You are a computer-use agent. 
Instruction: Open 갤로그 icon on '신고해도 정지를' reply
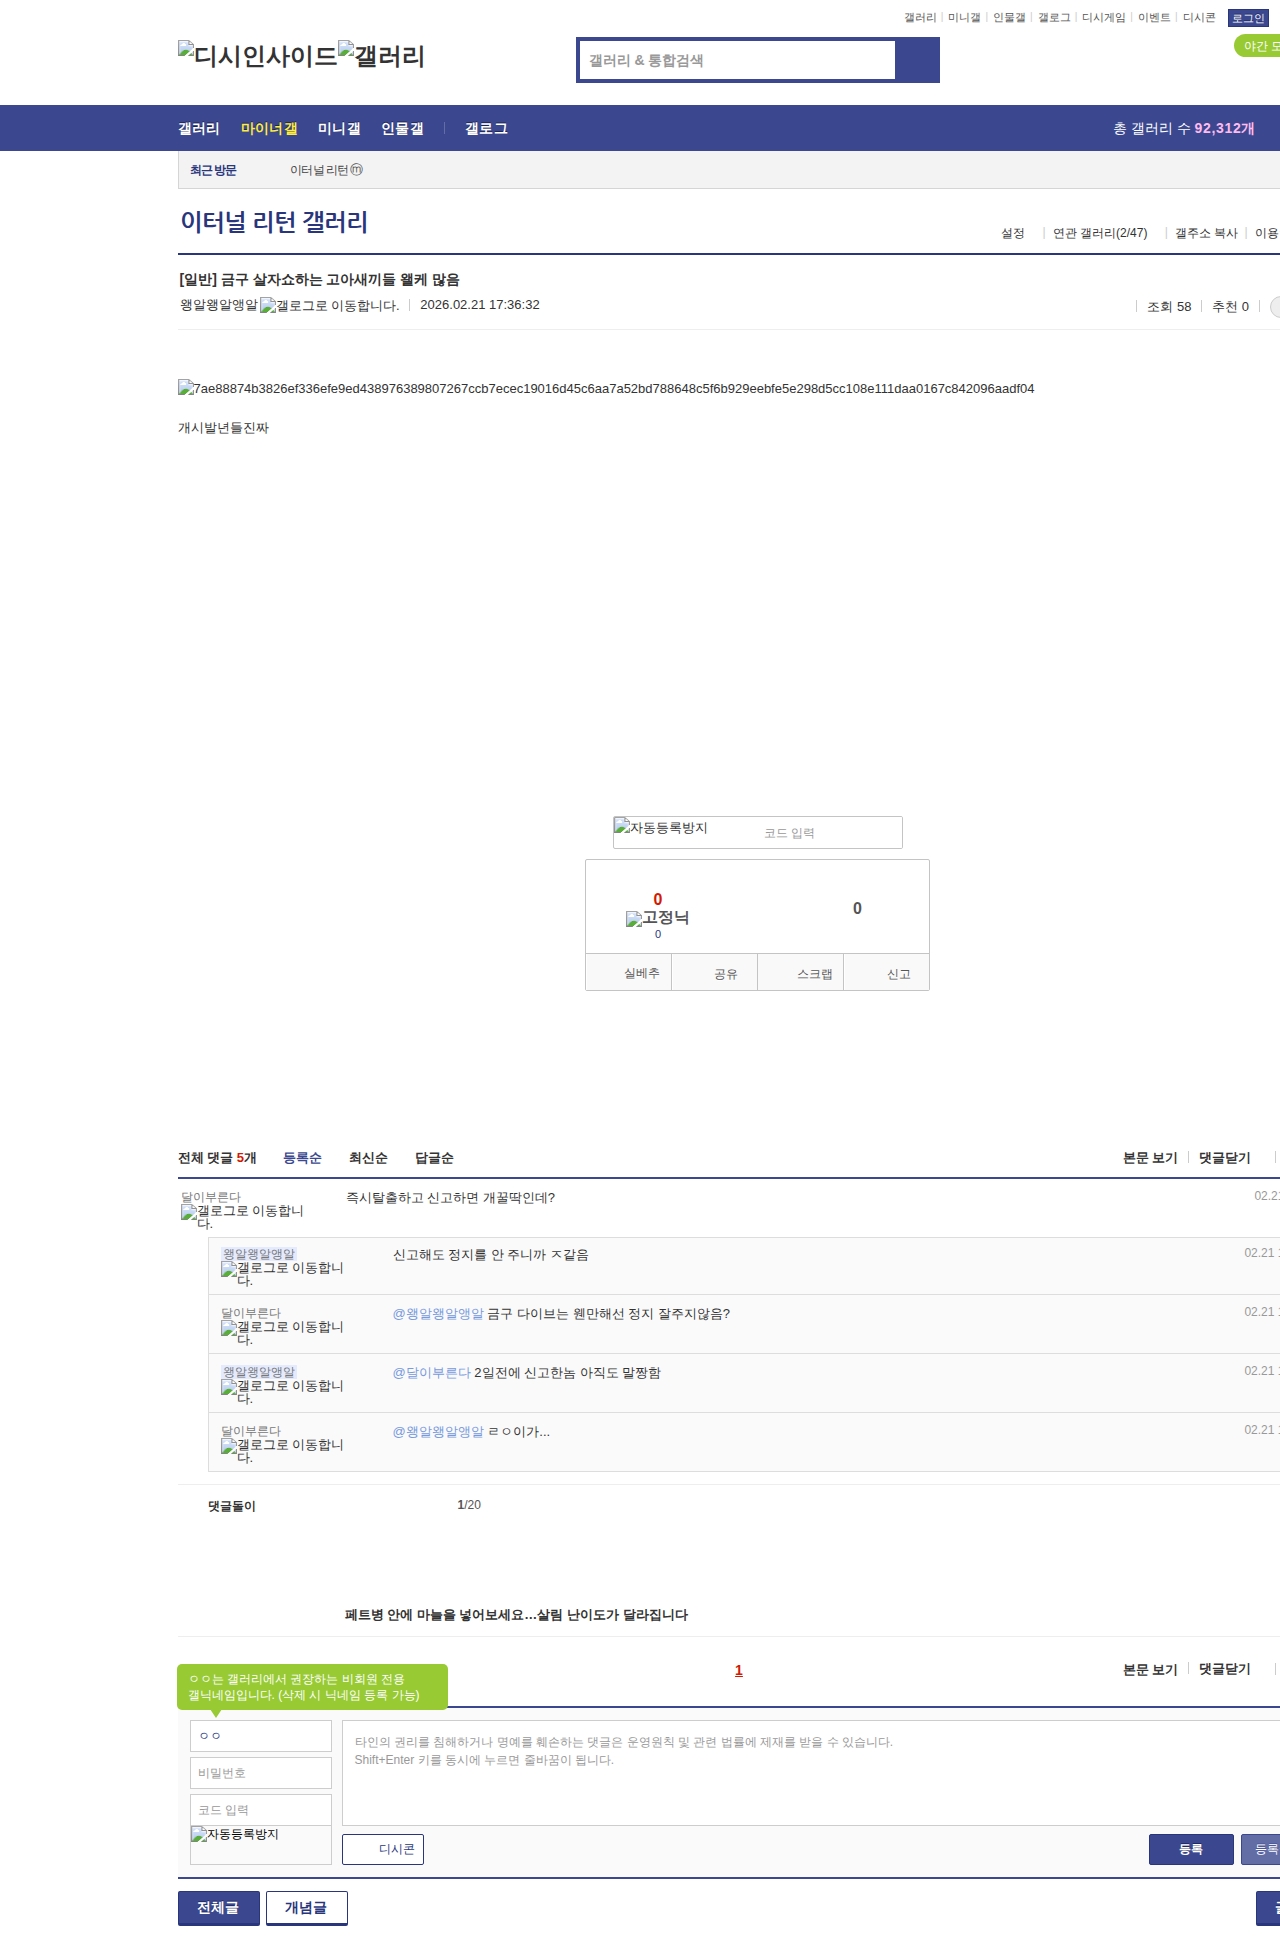(282, 1273)
